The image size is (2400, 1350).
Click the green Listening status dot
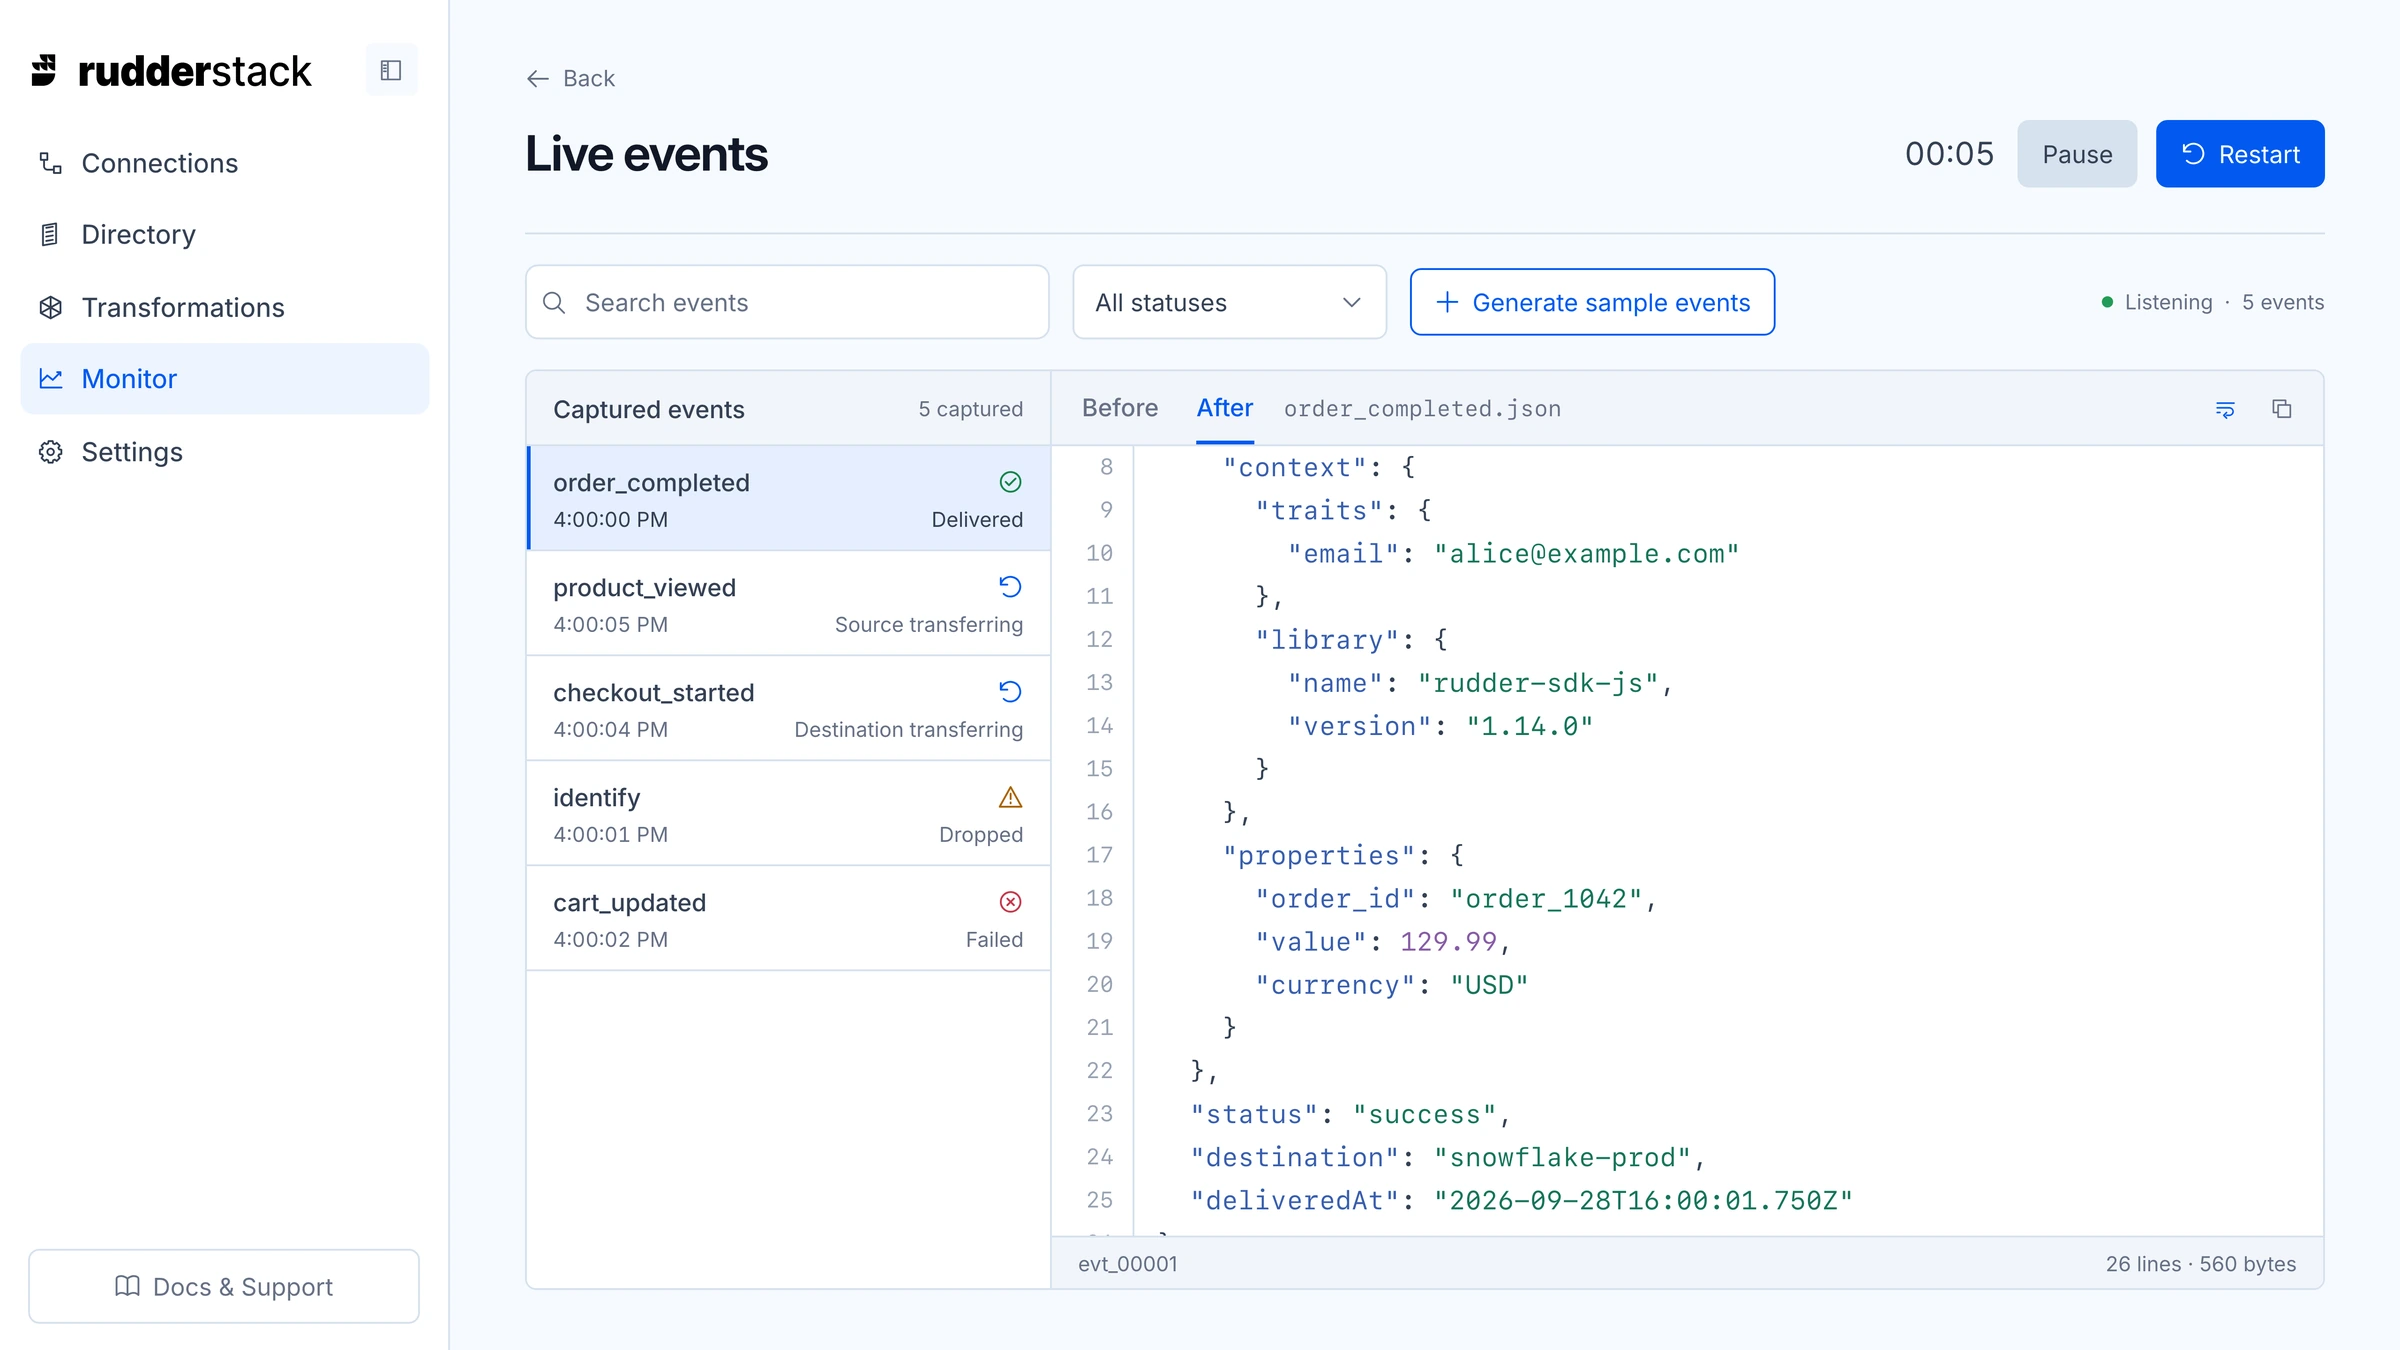click(2107, 302)
